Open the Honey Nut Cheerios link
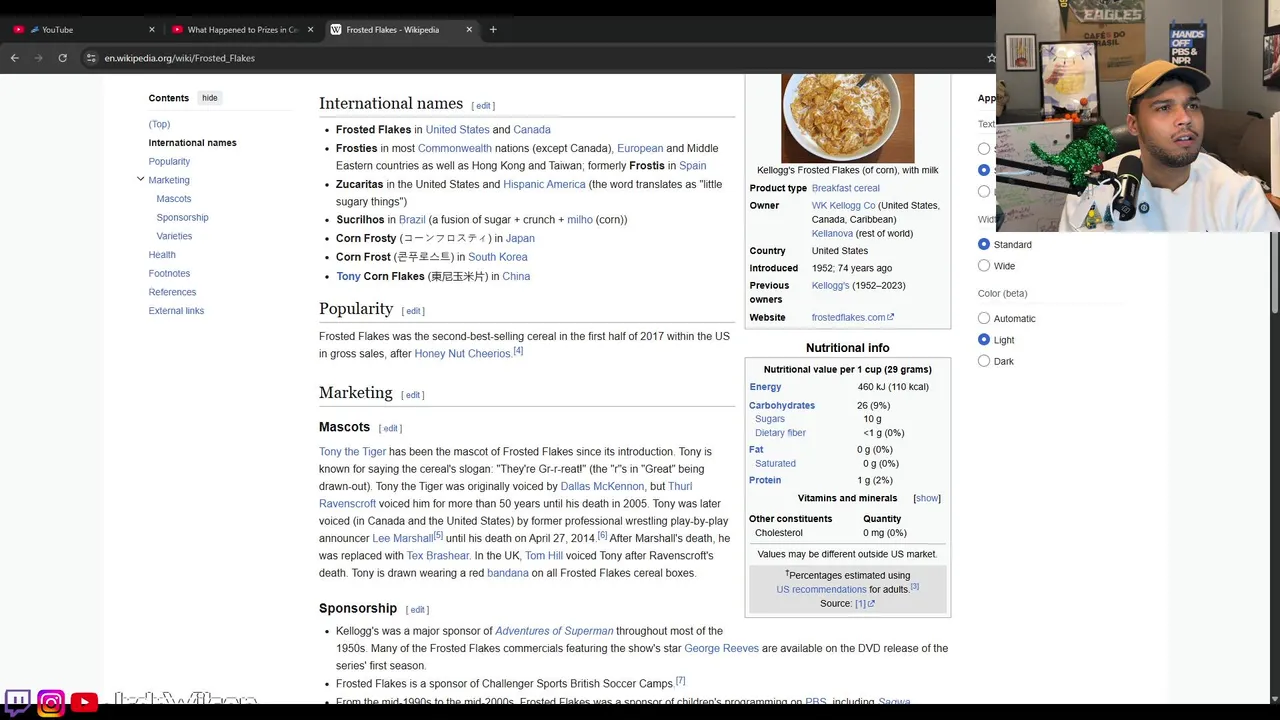The height and width of the screenshot is (720, 1280). click(463, 354)
